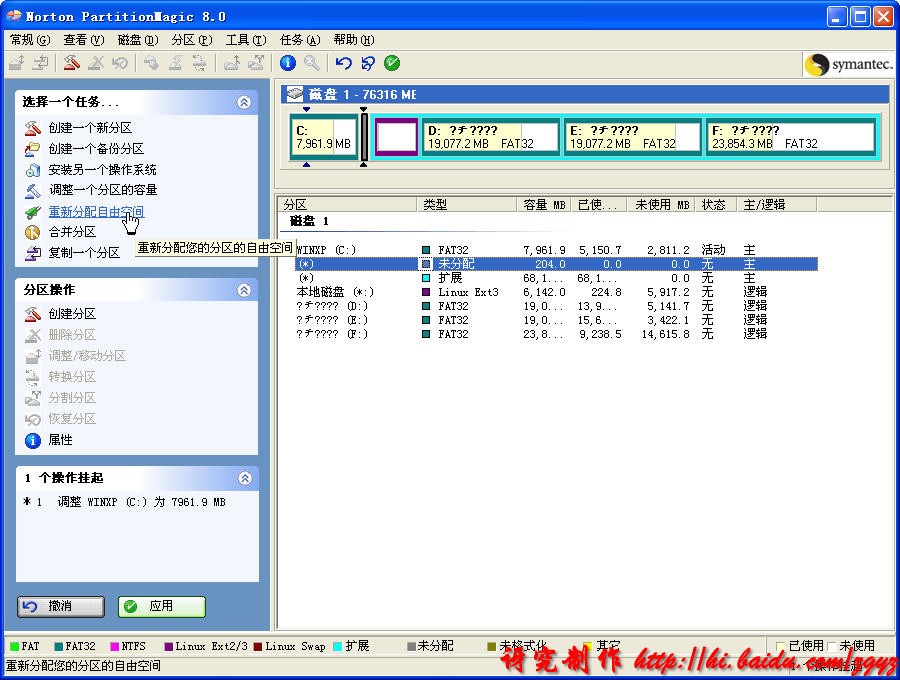
Task: Click the 创建分区 icon in 分区操作
Action: (33, 314)
